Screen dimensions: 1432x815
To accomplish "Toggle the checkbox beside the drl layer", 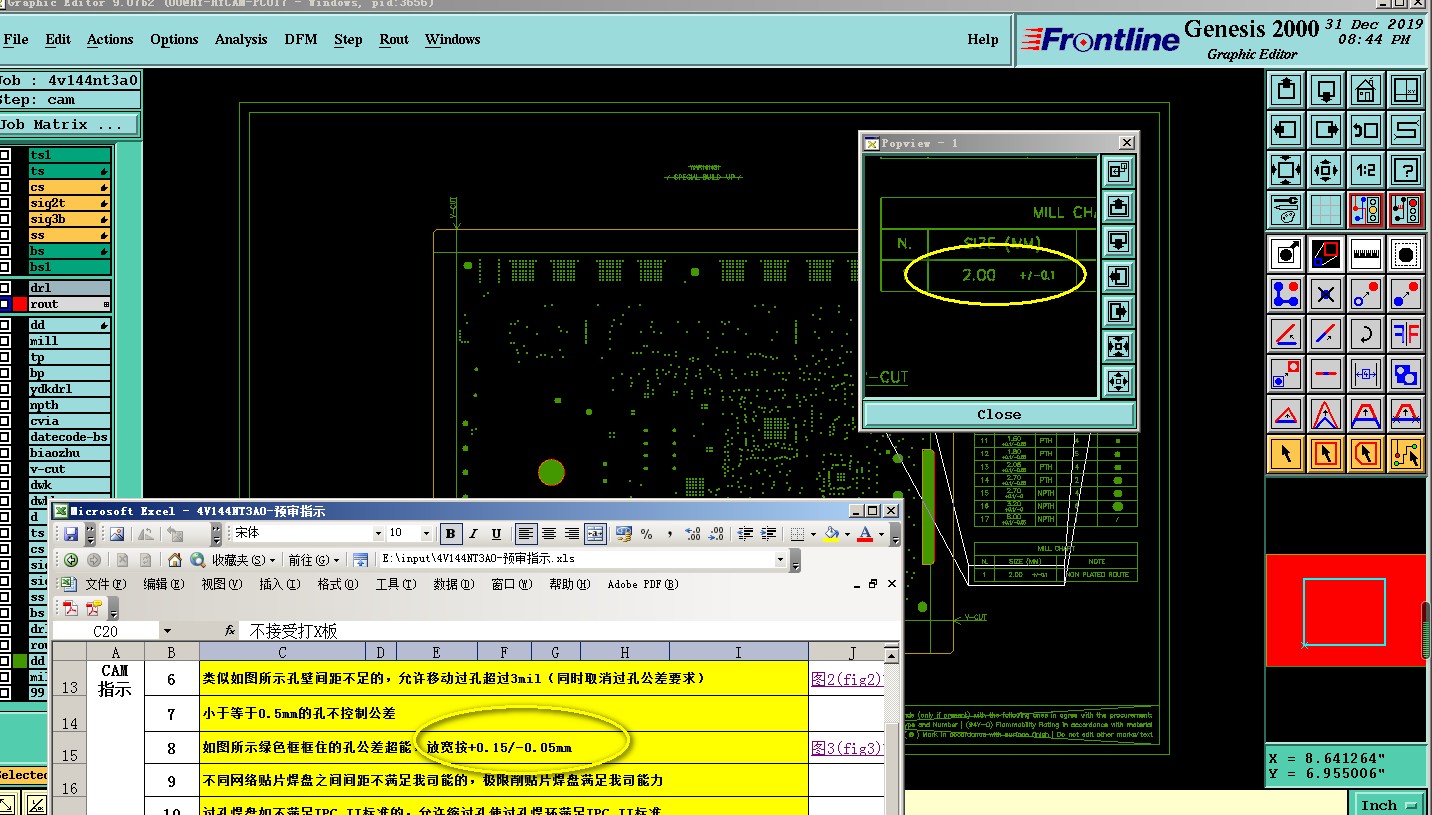I will 5,288.
